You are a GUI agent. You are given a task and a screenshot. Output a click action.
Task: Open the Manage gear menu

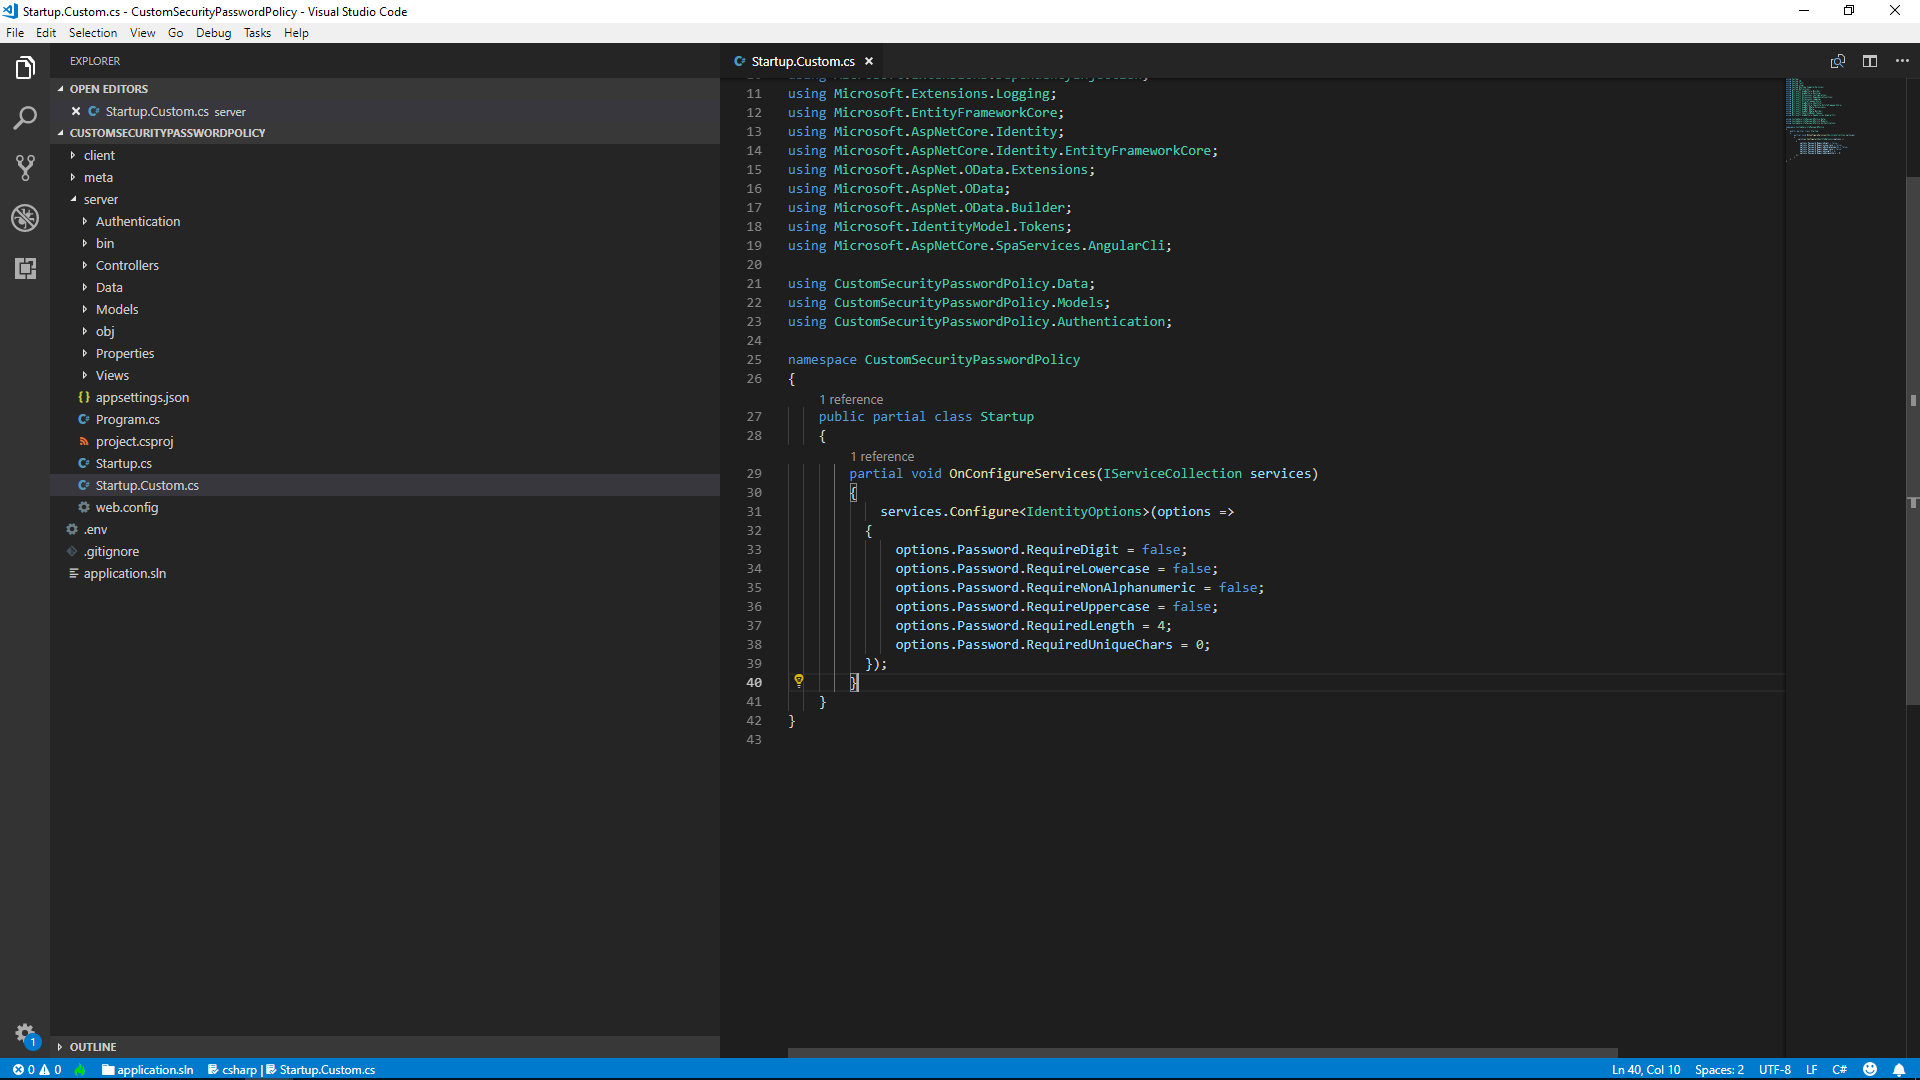coord(25,1034)
